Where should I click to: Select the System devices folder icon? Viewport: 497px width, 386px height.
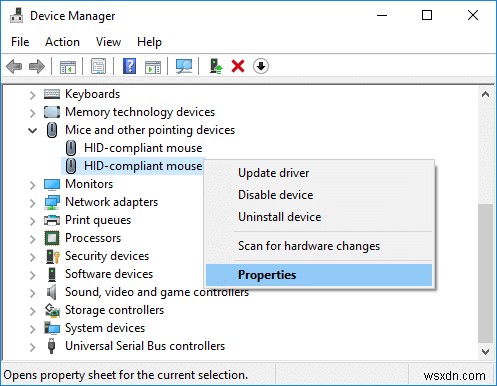[52, 328]
